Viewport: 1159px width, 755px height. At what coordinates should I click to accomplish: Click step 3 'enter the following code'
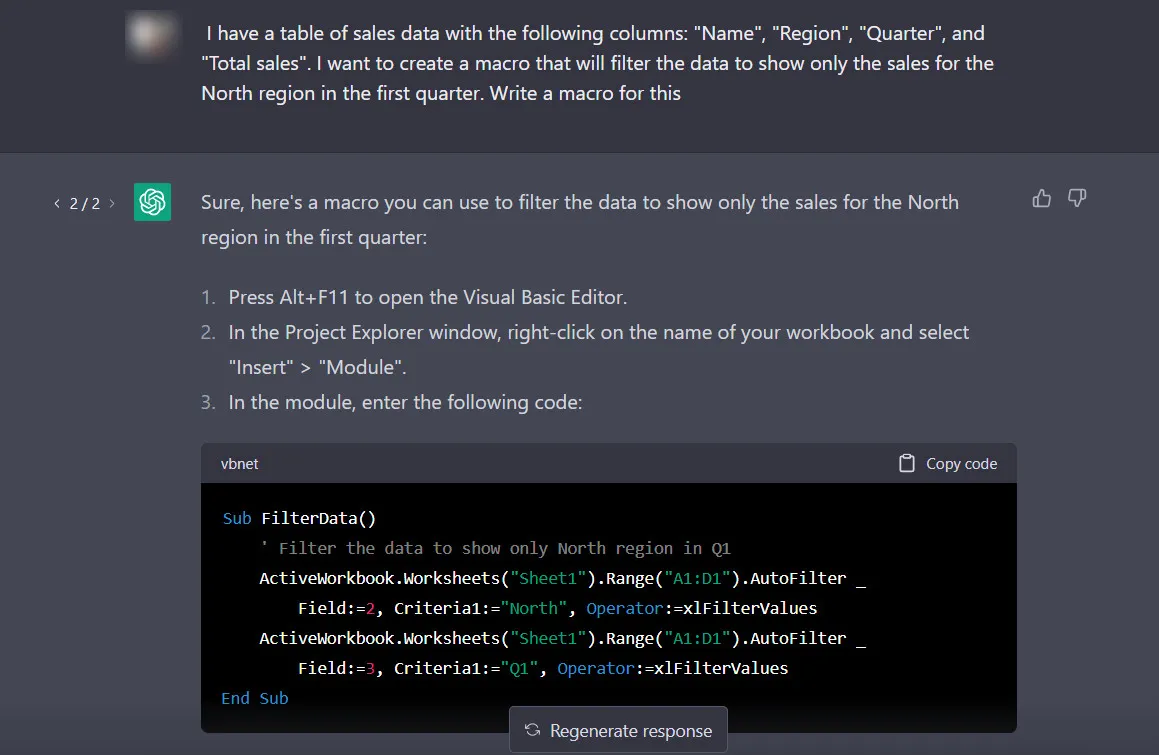tap(405, 402)
